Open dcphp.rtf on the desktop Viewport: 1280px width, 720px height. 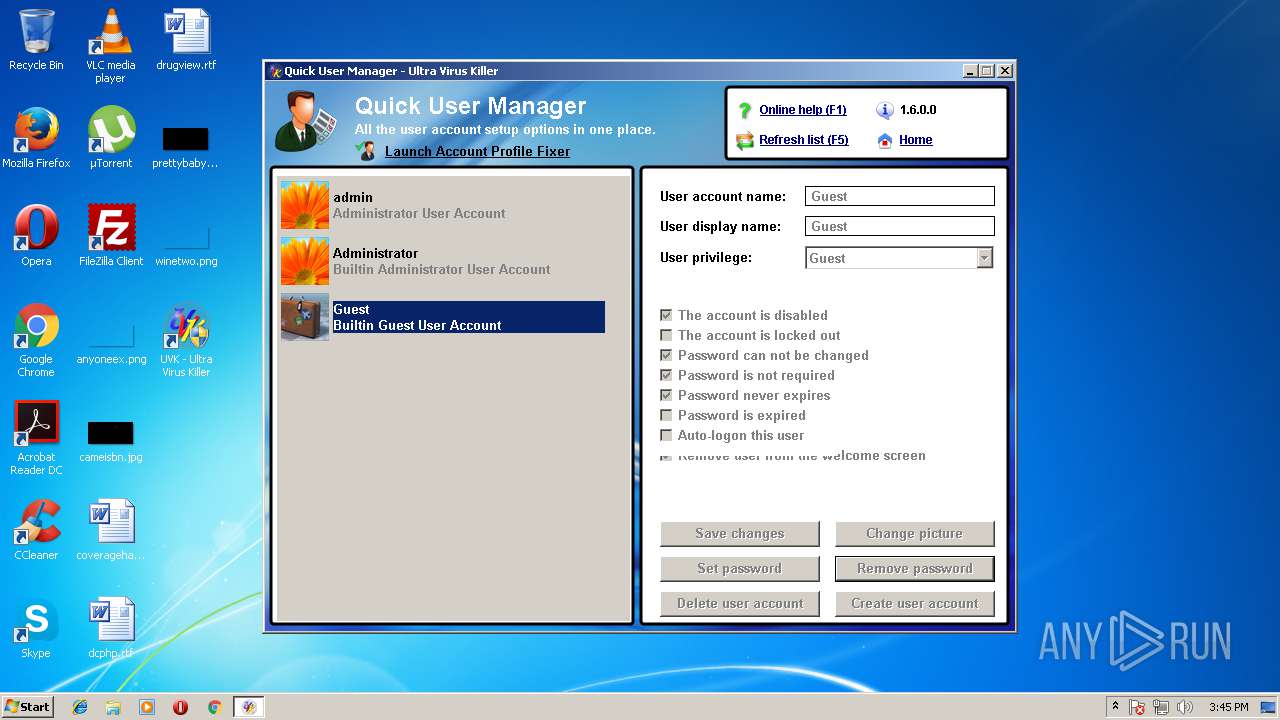(x=110, y=628)
